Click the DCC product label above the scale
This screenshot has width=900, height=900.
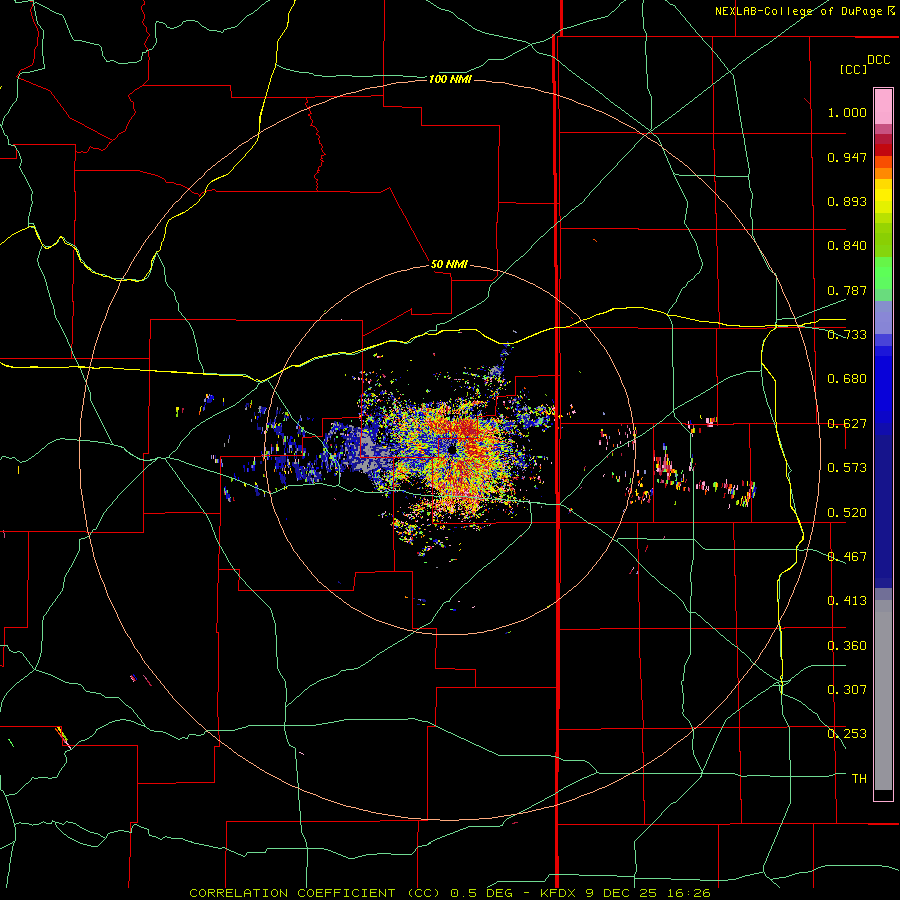click(x=878, y=59)
